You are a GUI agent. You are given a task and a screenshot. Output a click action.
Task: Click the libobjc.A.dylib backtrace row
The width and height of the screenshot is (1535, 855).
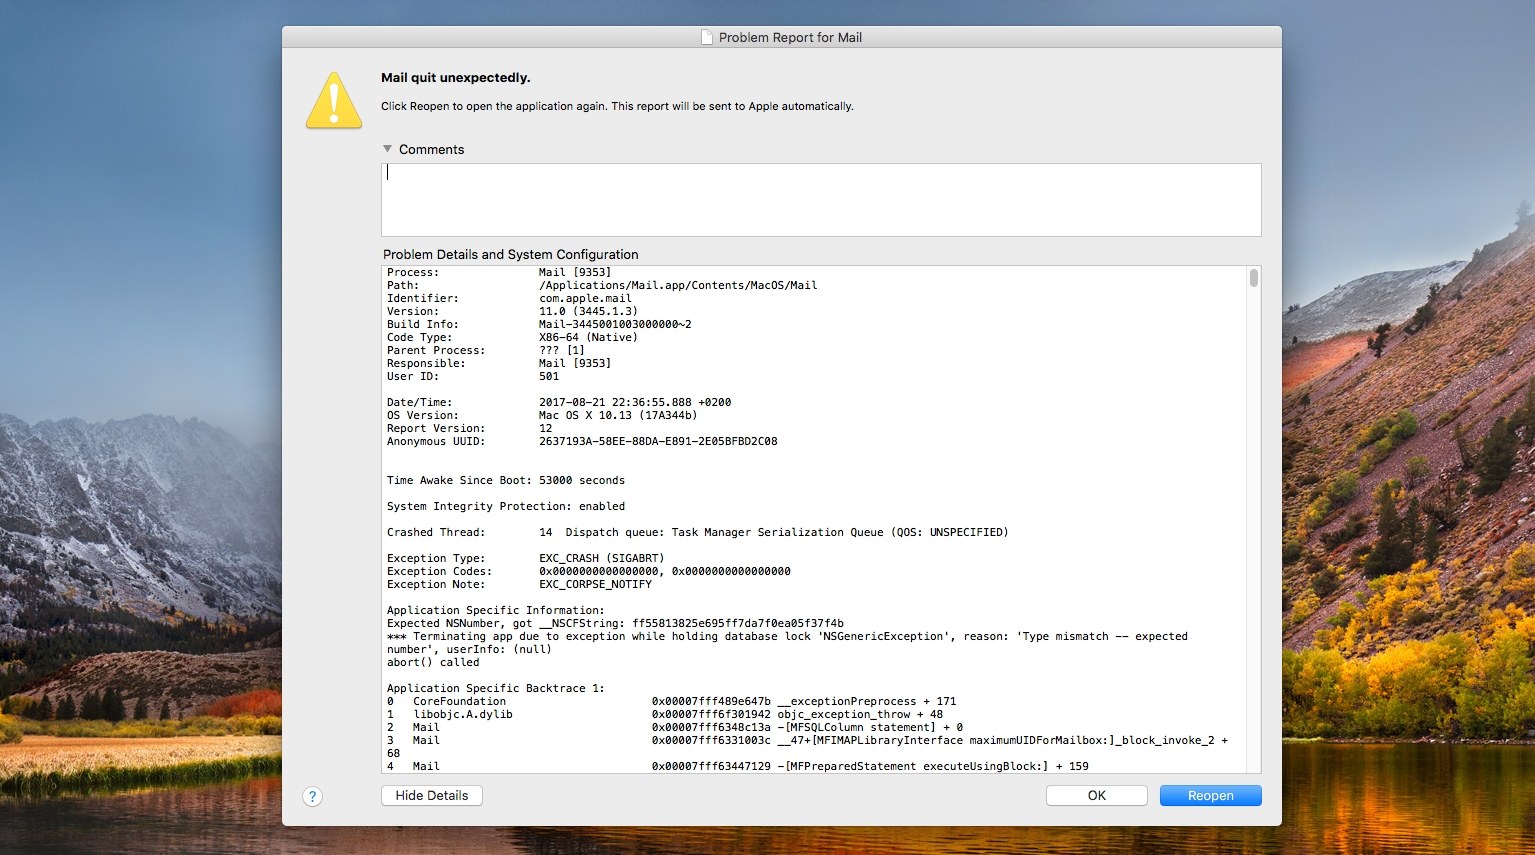point(665,714)
